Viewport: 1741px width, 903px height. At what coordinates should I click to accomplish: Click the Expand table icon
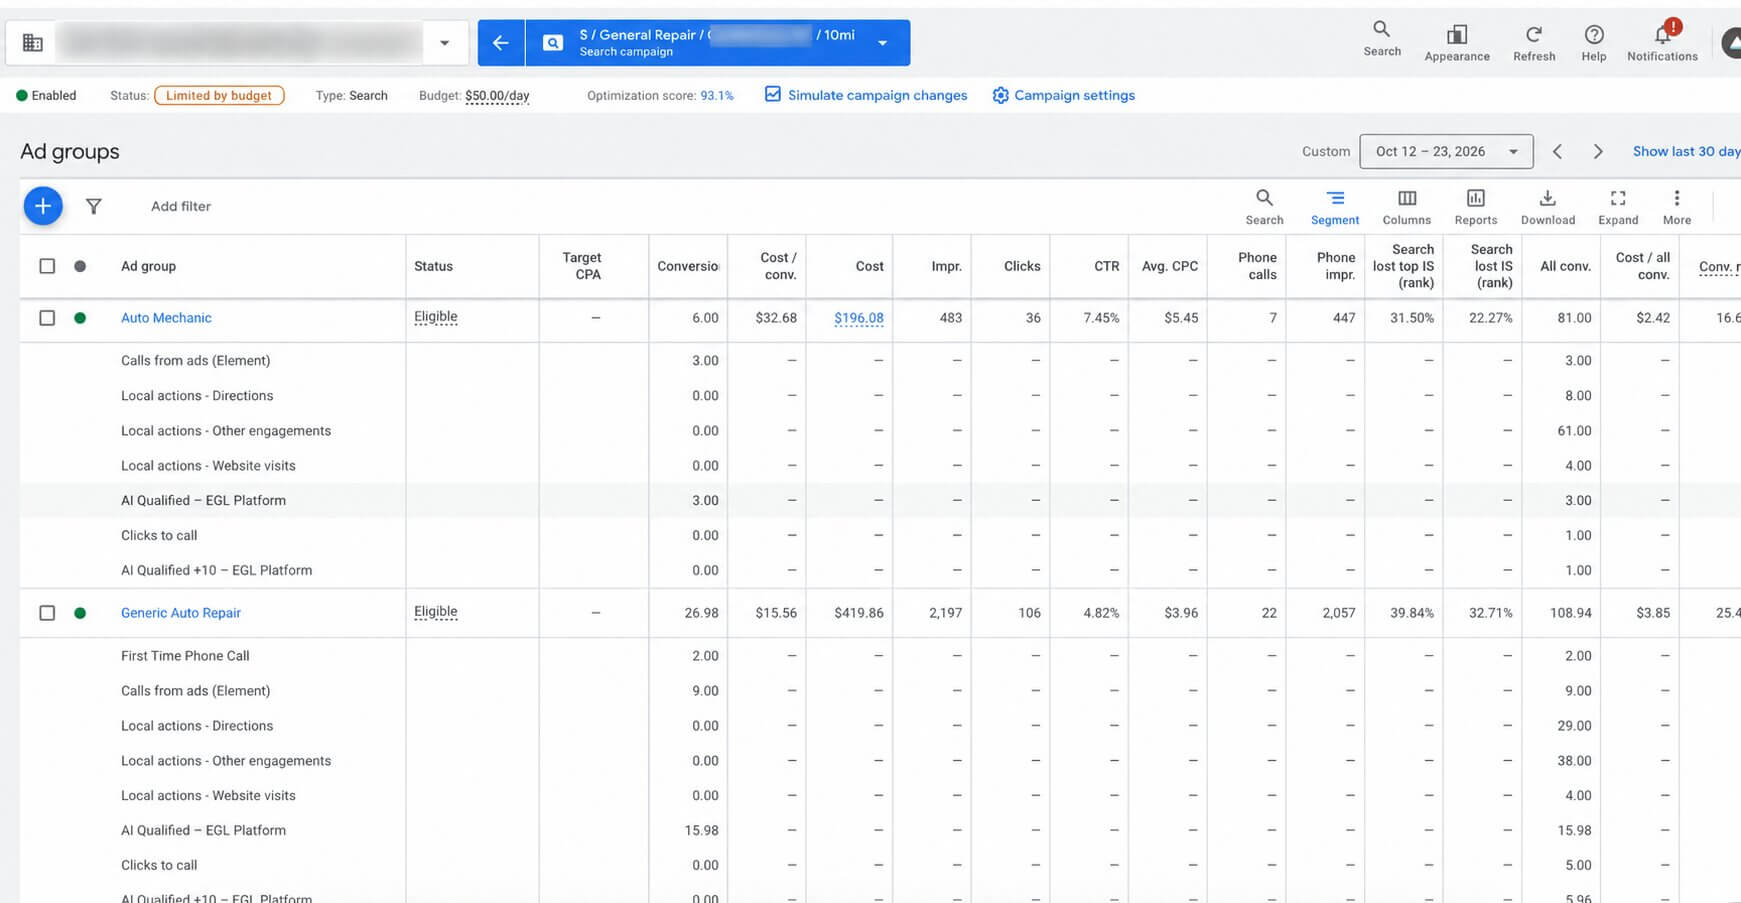click(x=1618, y=198)
